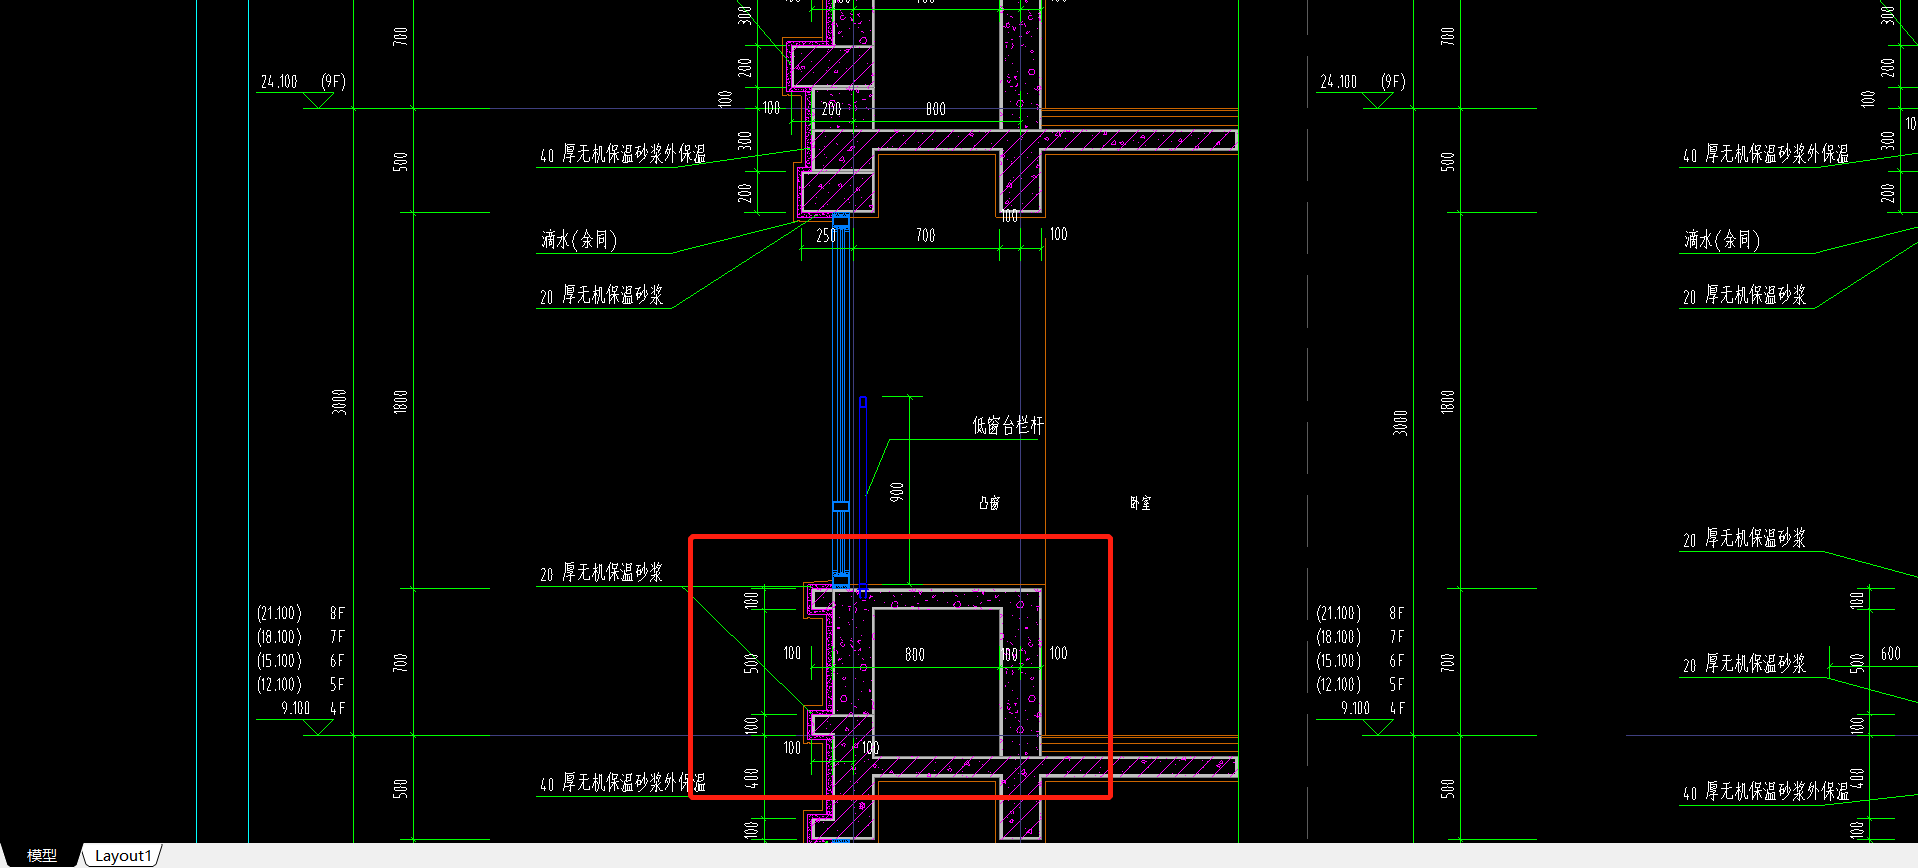Image resolution: width=1918 pixels, height=868 pixels.
Task: Click the (12.100) 5F level label in right section
Action: point(1360,685)
